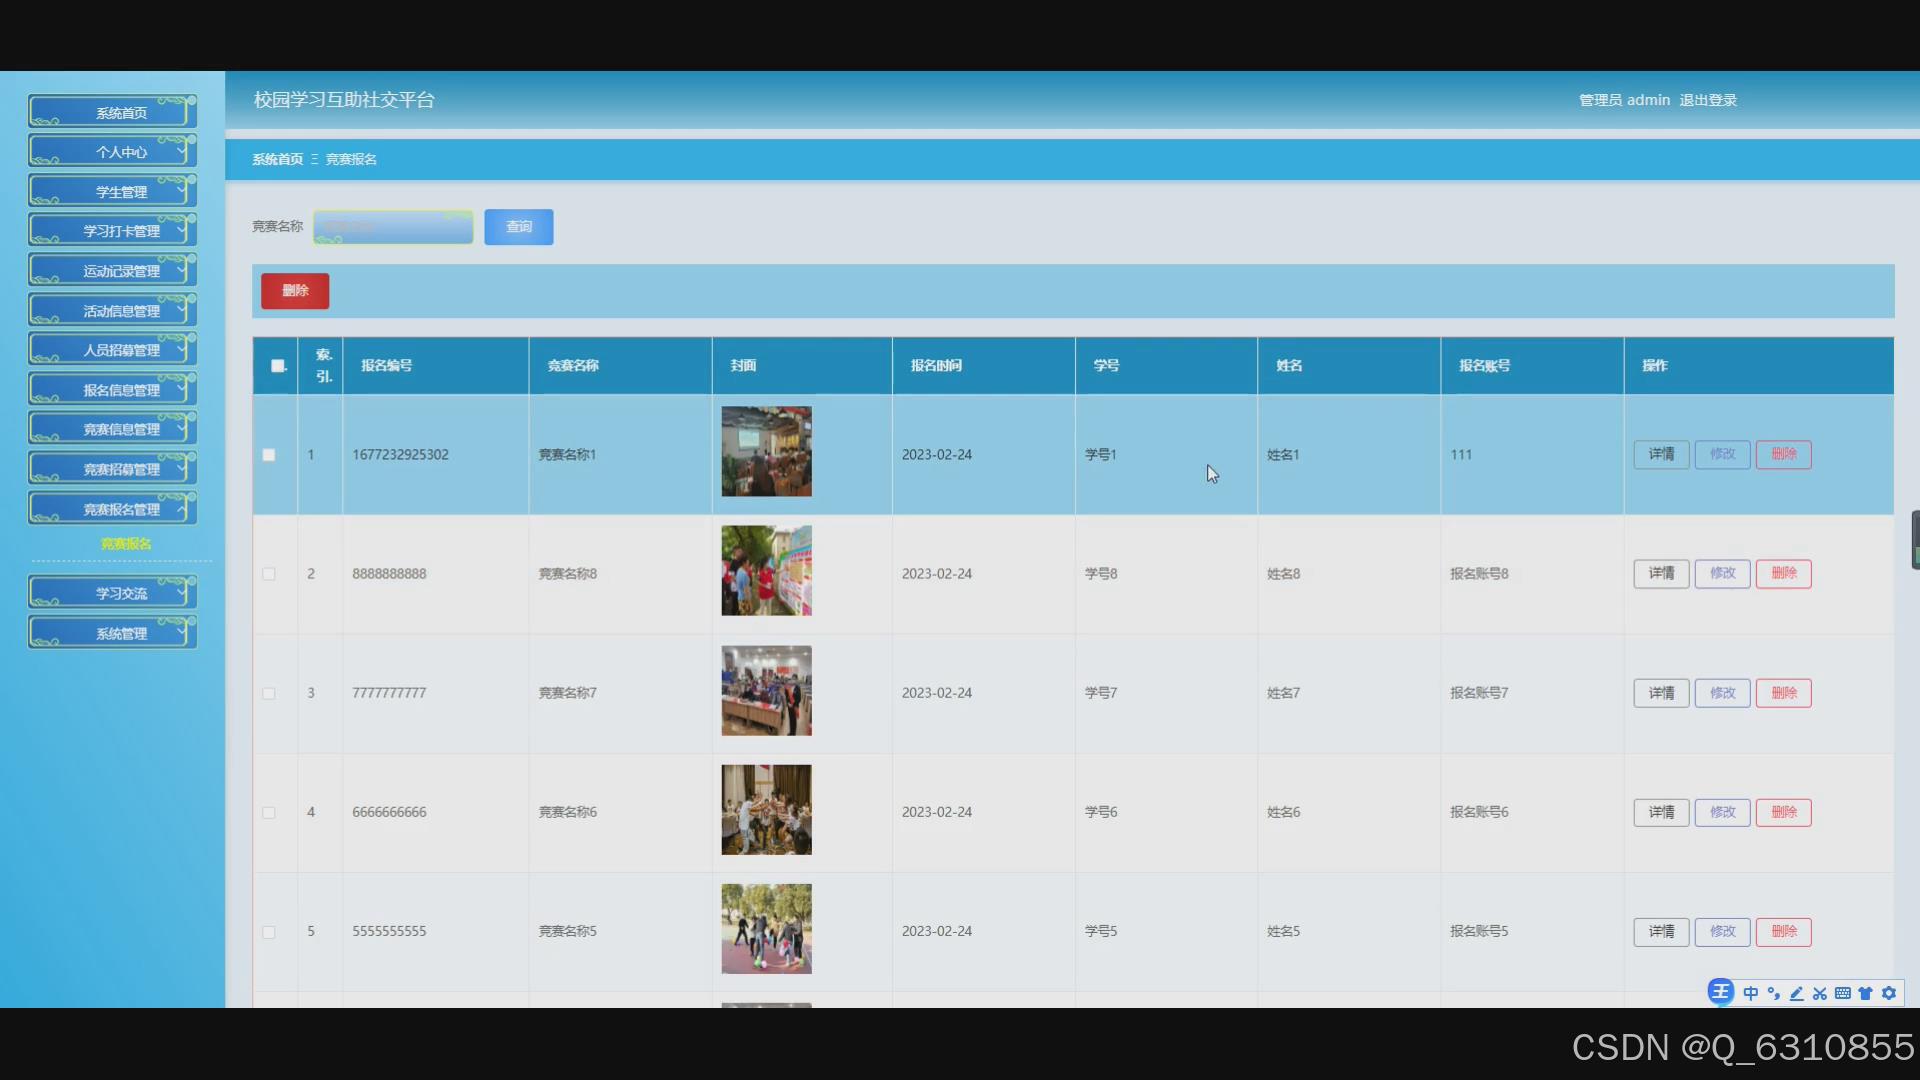Viewport: 1920px width, 1080px height.
Task: Select the 竞赛报名 submenu item
Action: click(x=125, y=544)
